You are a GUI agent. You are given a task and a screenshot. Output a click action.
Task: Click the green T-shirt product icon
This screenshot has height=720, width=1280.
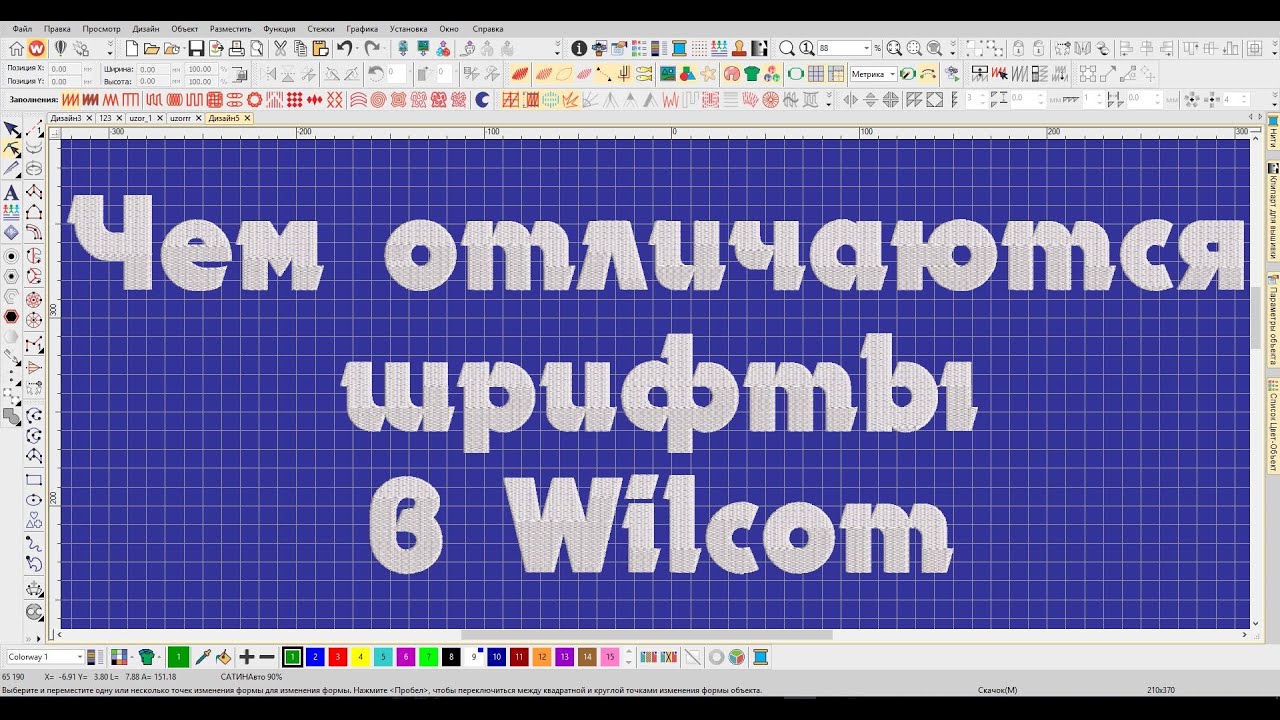click(x=751, y=74)
